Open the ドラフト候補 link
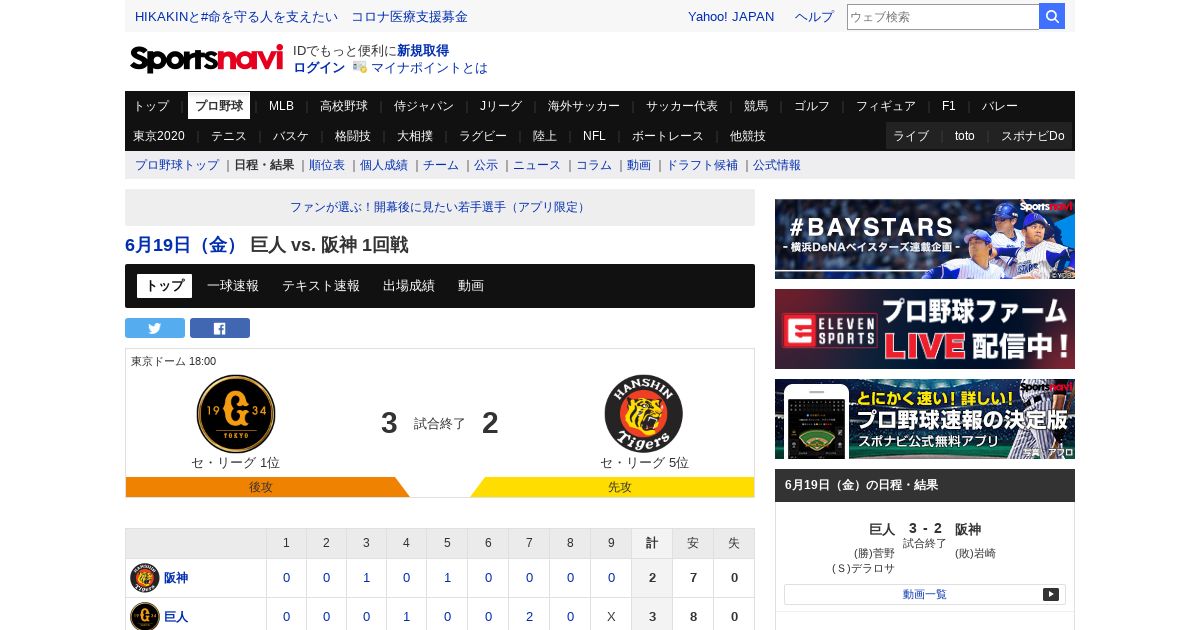 702,165
